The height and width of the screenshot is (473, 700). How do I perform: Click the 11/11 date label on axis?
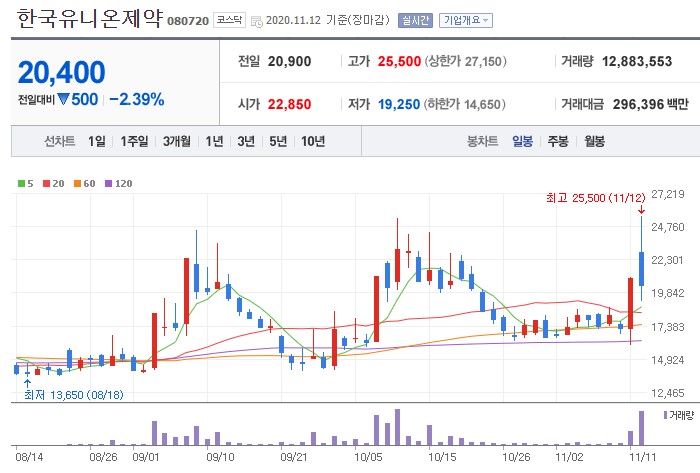point(642,457)
